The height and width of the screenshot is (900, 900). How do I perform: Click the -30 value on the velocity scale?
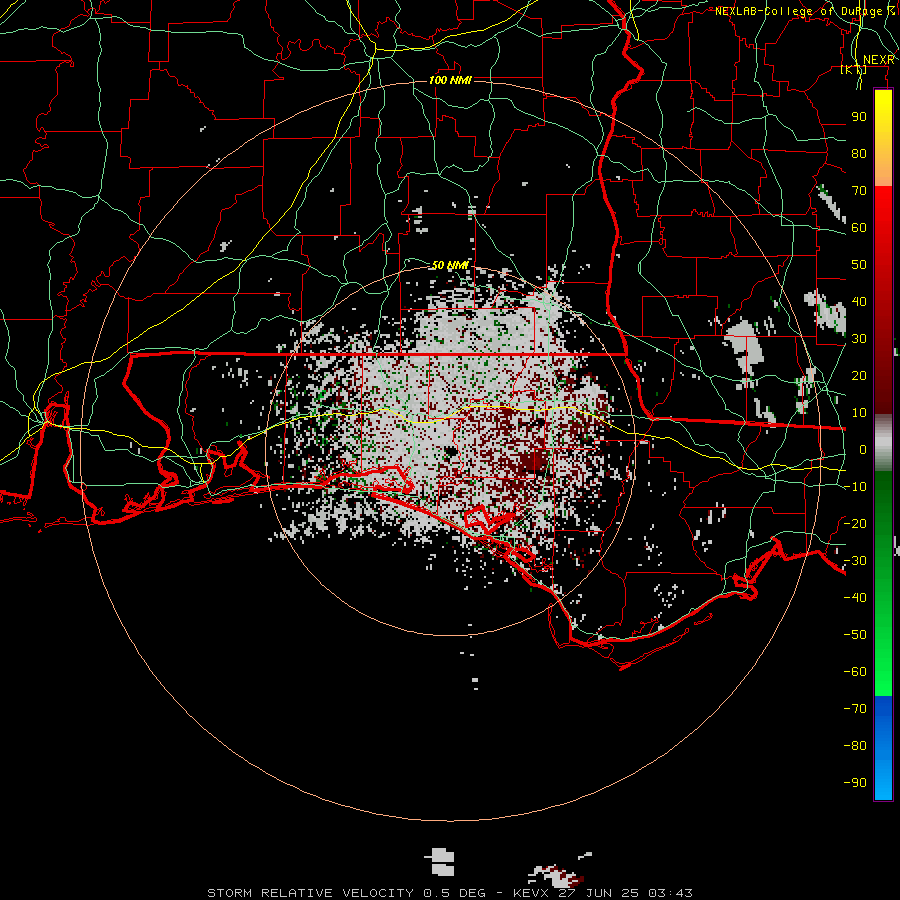(855, 561)
